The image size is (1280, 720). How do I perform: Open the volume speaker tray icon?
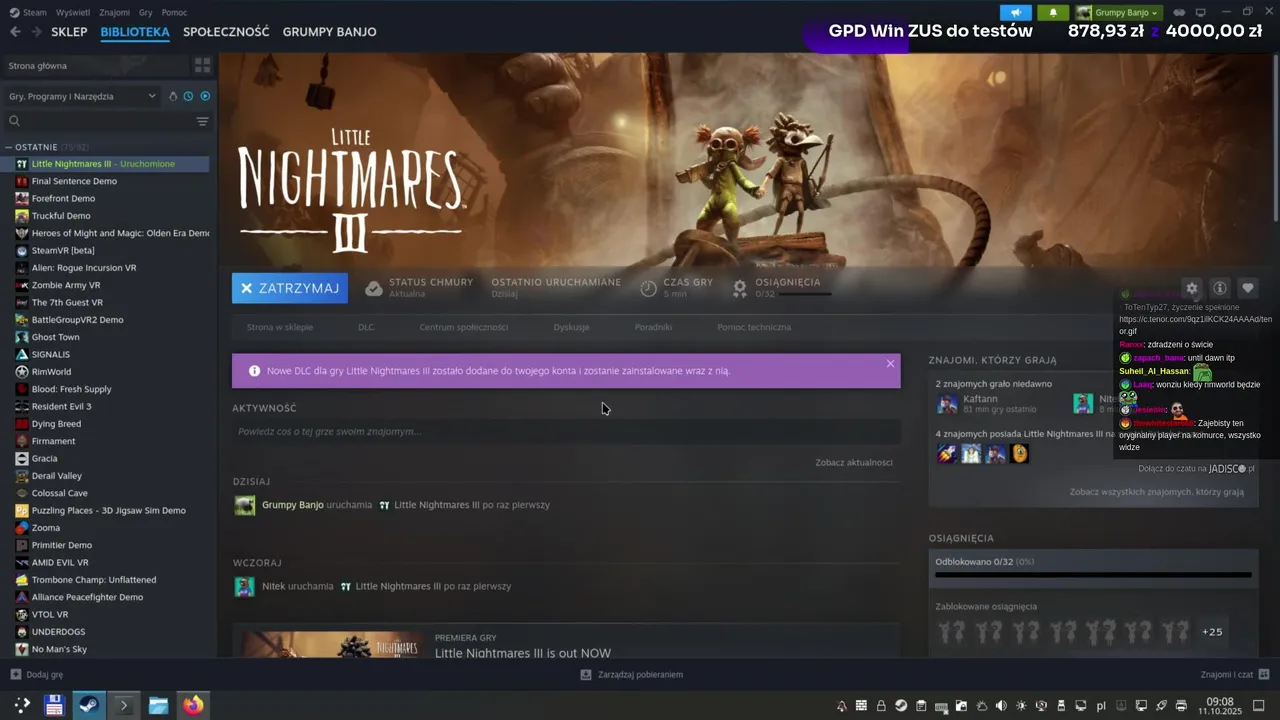pyautogui.click(x=1001, y=706)
